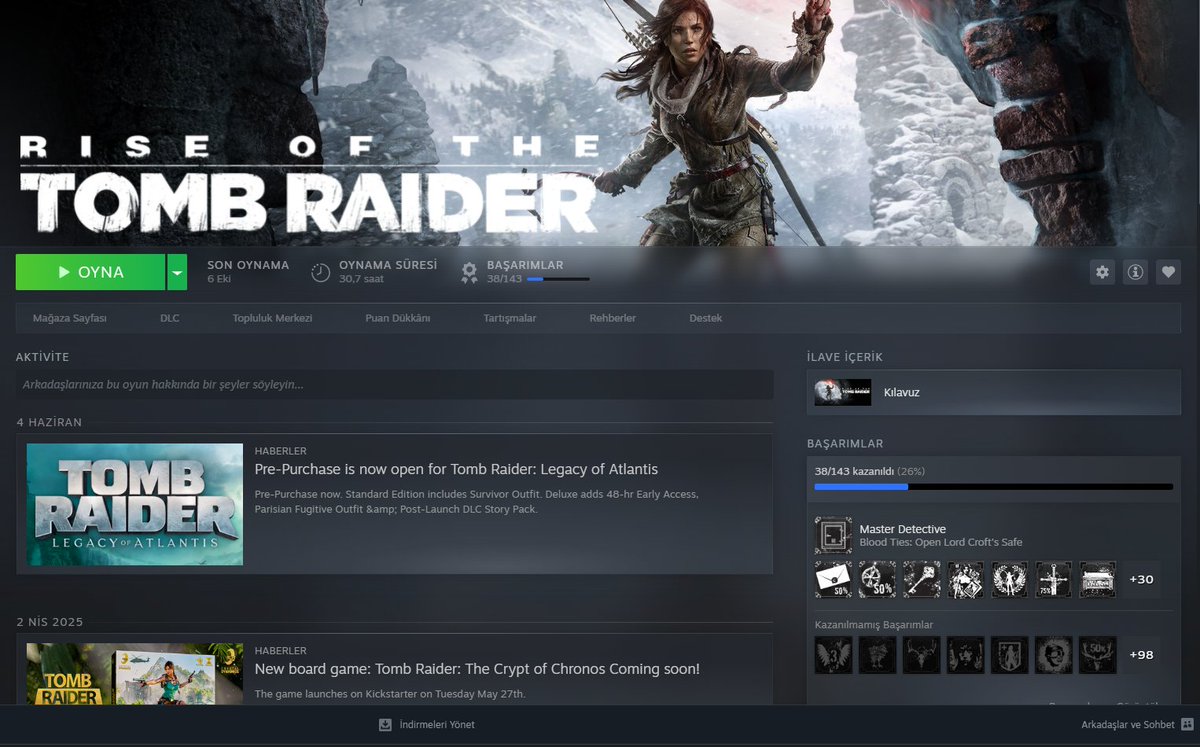This screenshot has height=747, width=1200.
Task: Open the Mağaza Sayfası tab
Action: (69, 318)
